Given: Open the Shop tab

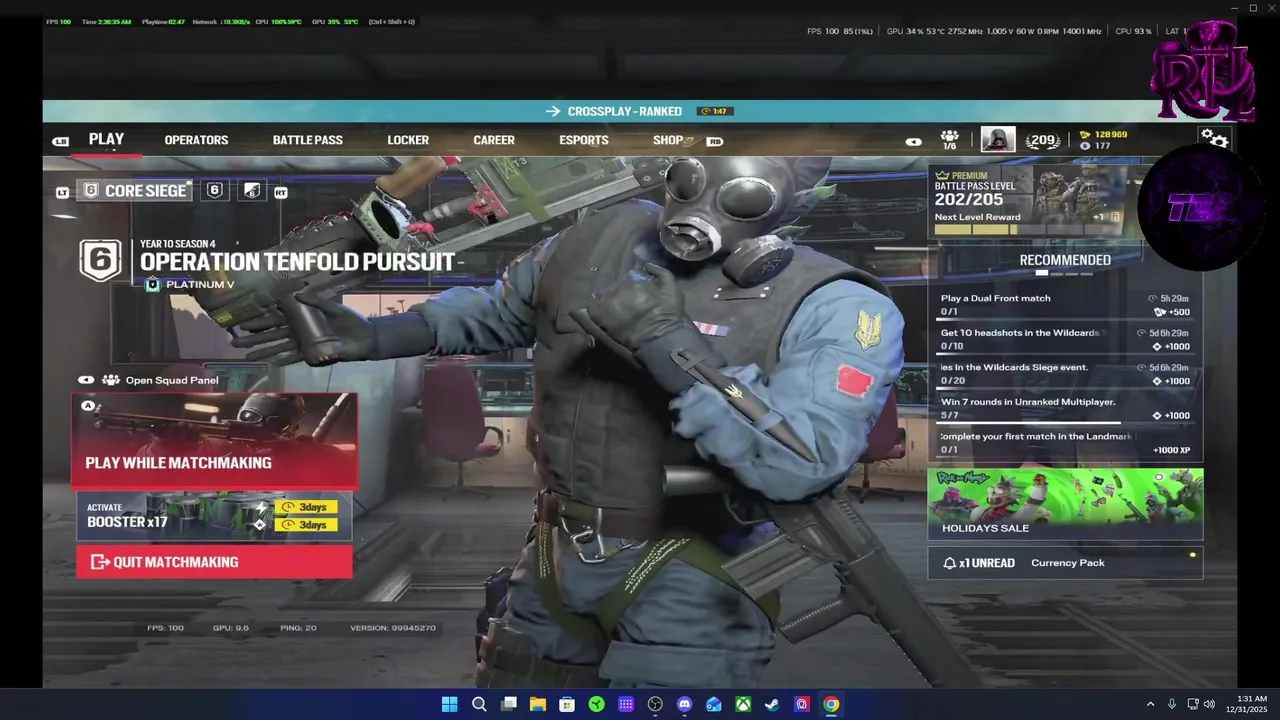Looking at the screenshot, I should tap(668, 140).
